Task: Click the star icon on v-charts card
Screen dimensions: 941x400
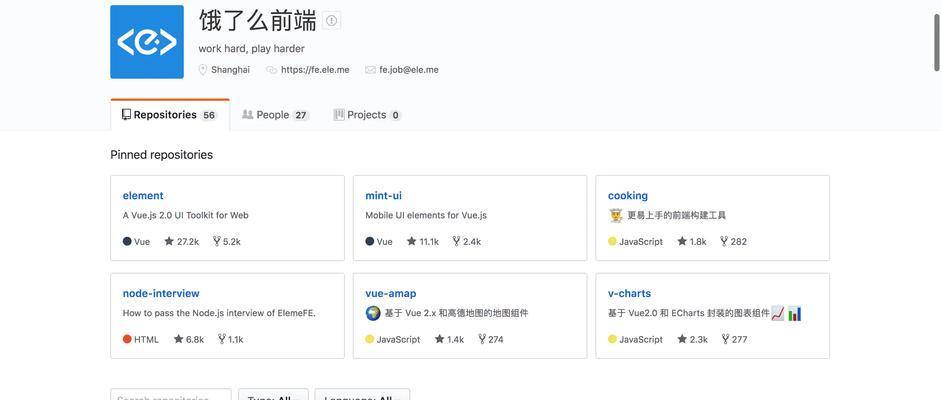Action: (682, 339)
